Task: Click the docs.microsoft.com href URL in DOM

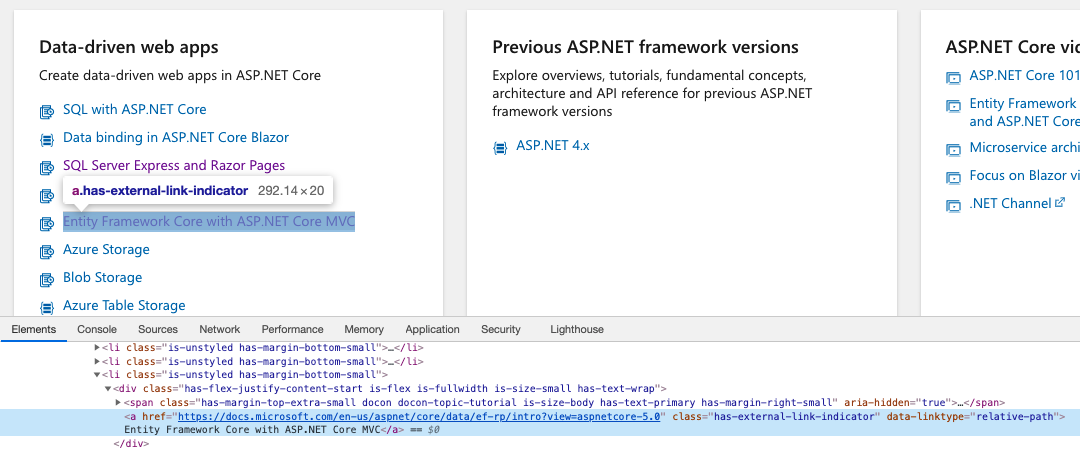Action: (x=419, y=416)
